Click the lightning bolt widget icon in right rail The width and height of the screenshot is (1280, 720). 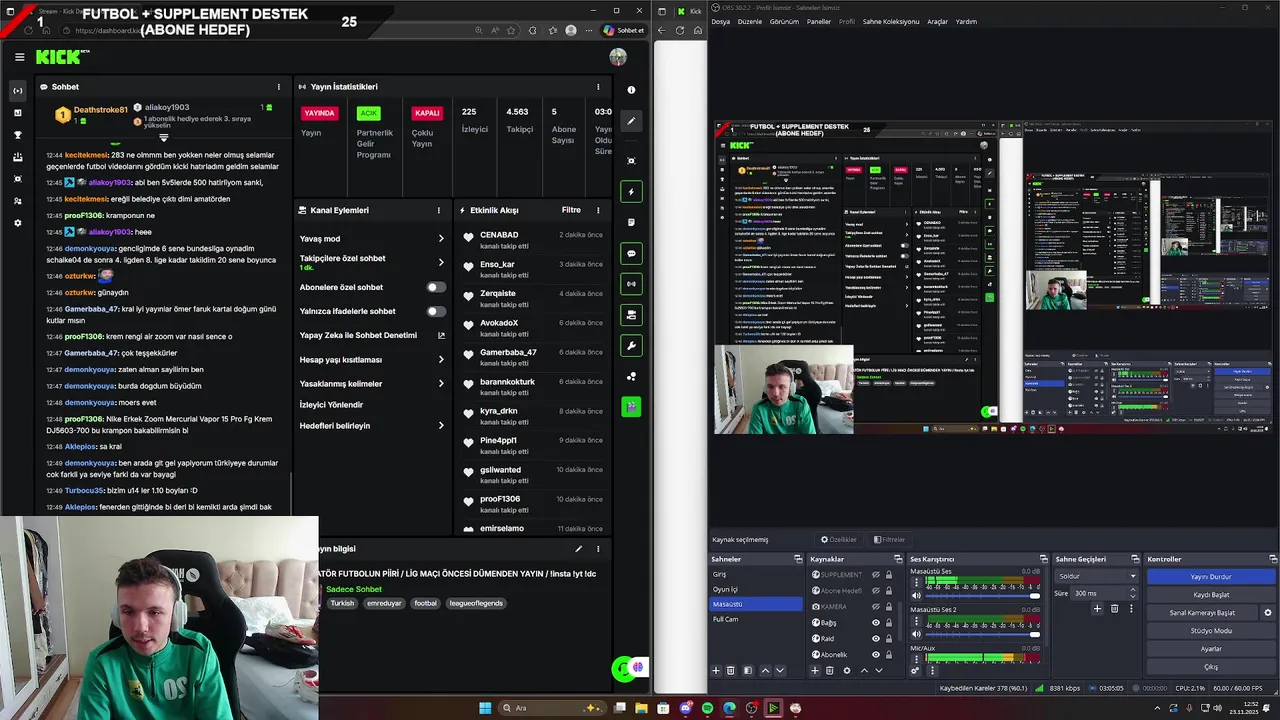click(631, 191)
